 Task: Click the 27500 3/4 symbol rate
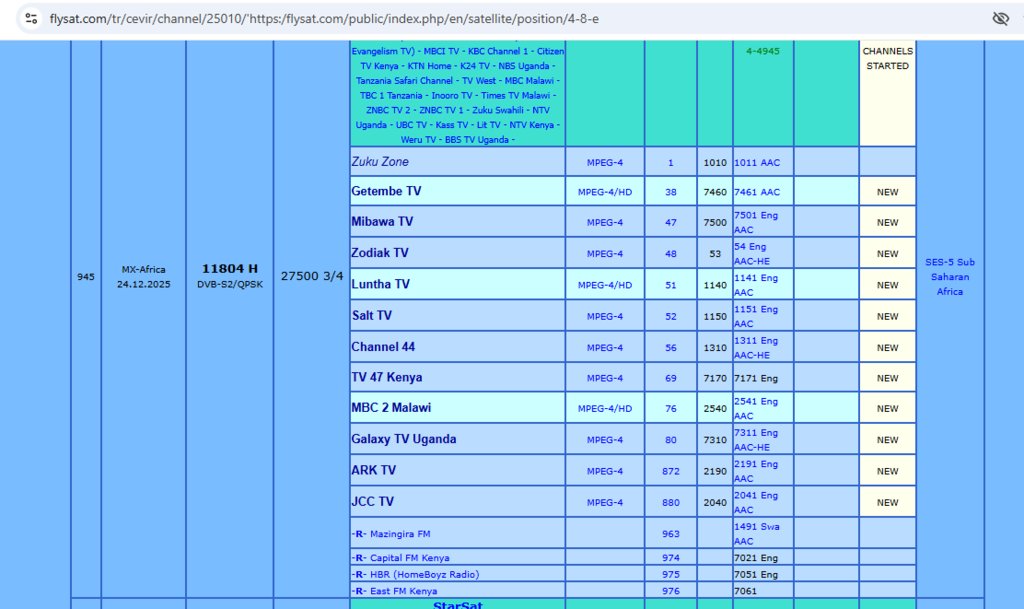coord(312,276)
